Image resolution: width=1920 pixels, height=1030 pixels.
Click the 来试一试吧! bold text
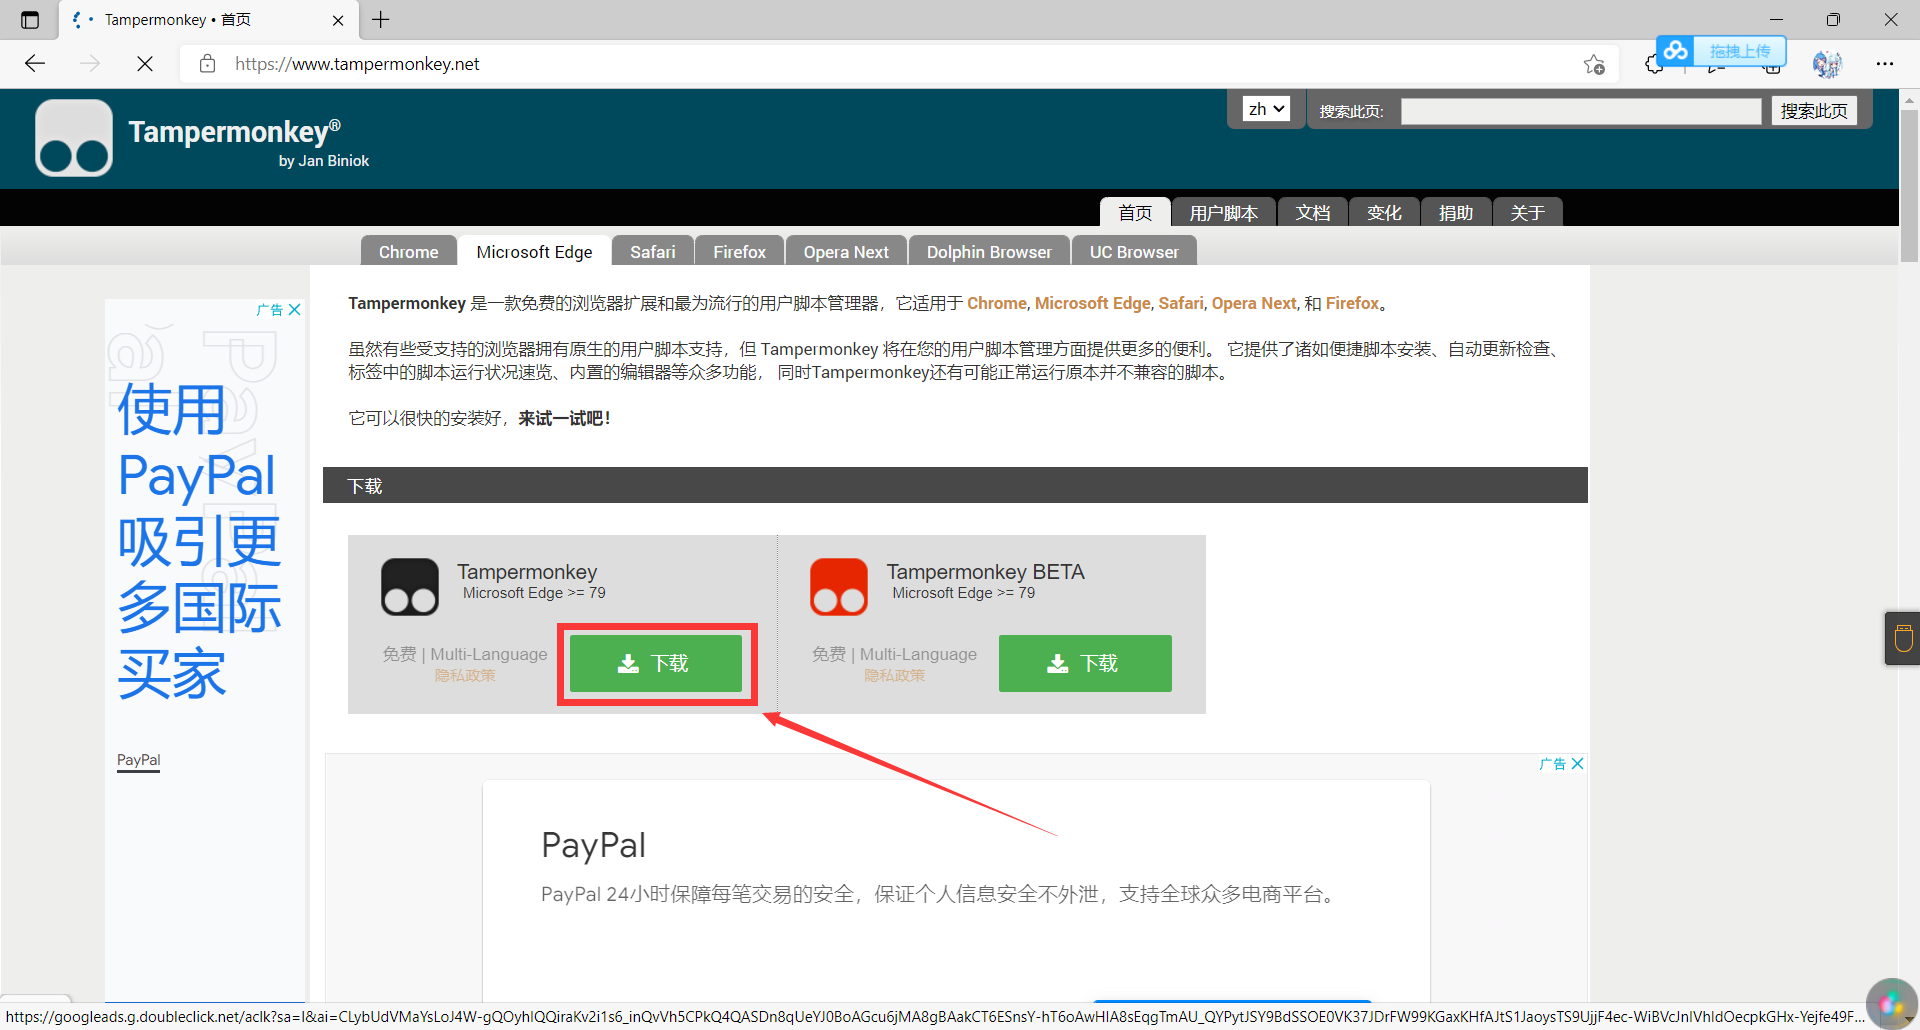tap(564, 418)
